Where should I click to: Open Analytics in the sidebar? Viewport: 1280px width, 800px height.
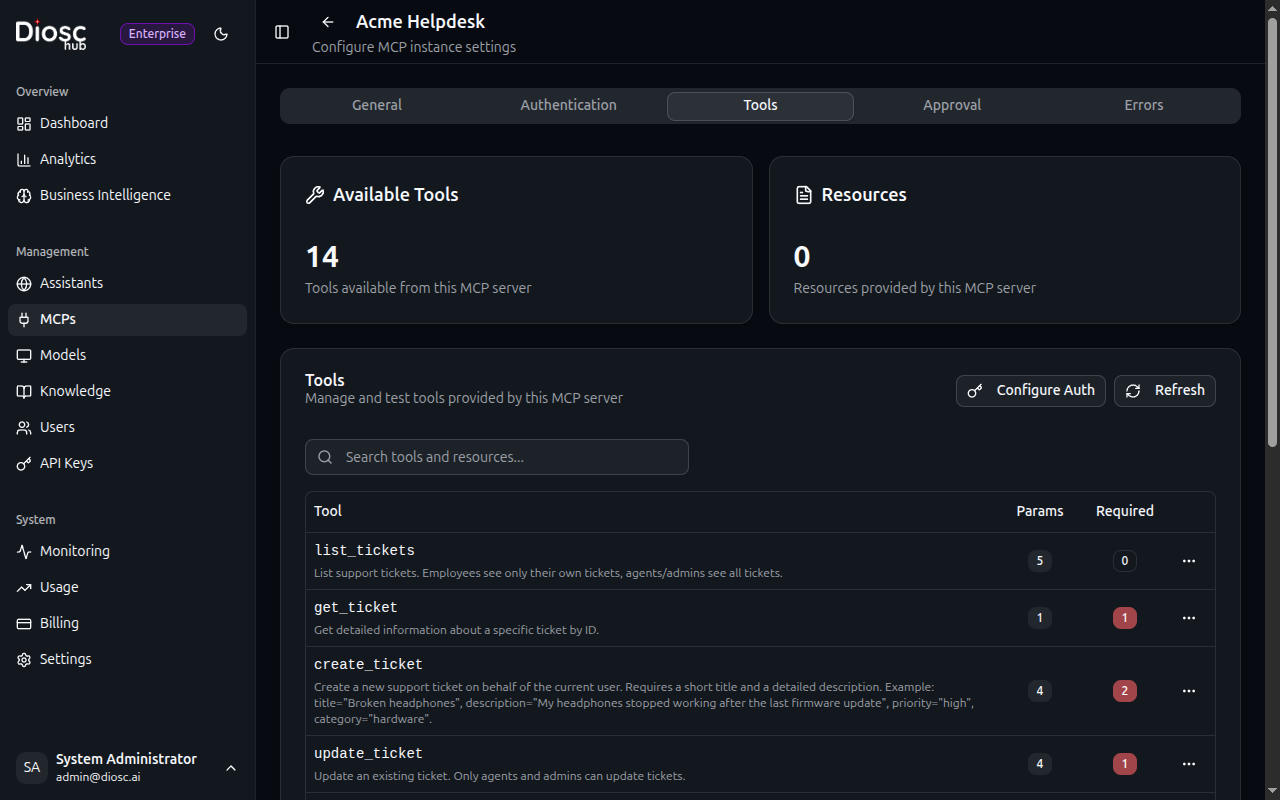pyautogui.click(x=68, y=159)
